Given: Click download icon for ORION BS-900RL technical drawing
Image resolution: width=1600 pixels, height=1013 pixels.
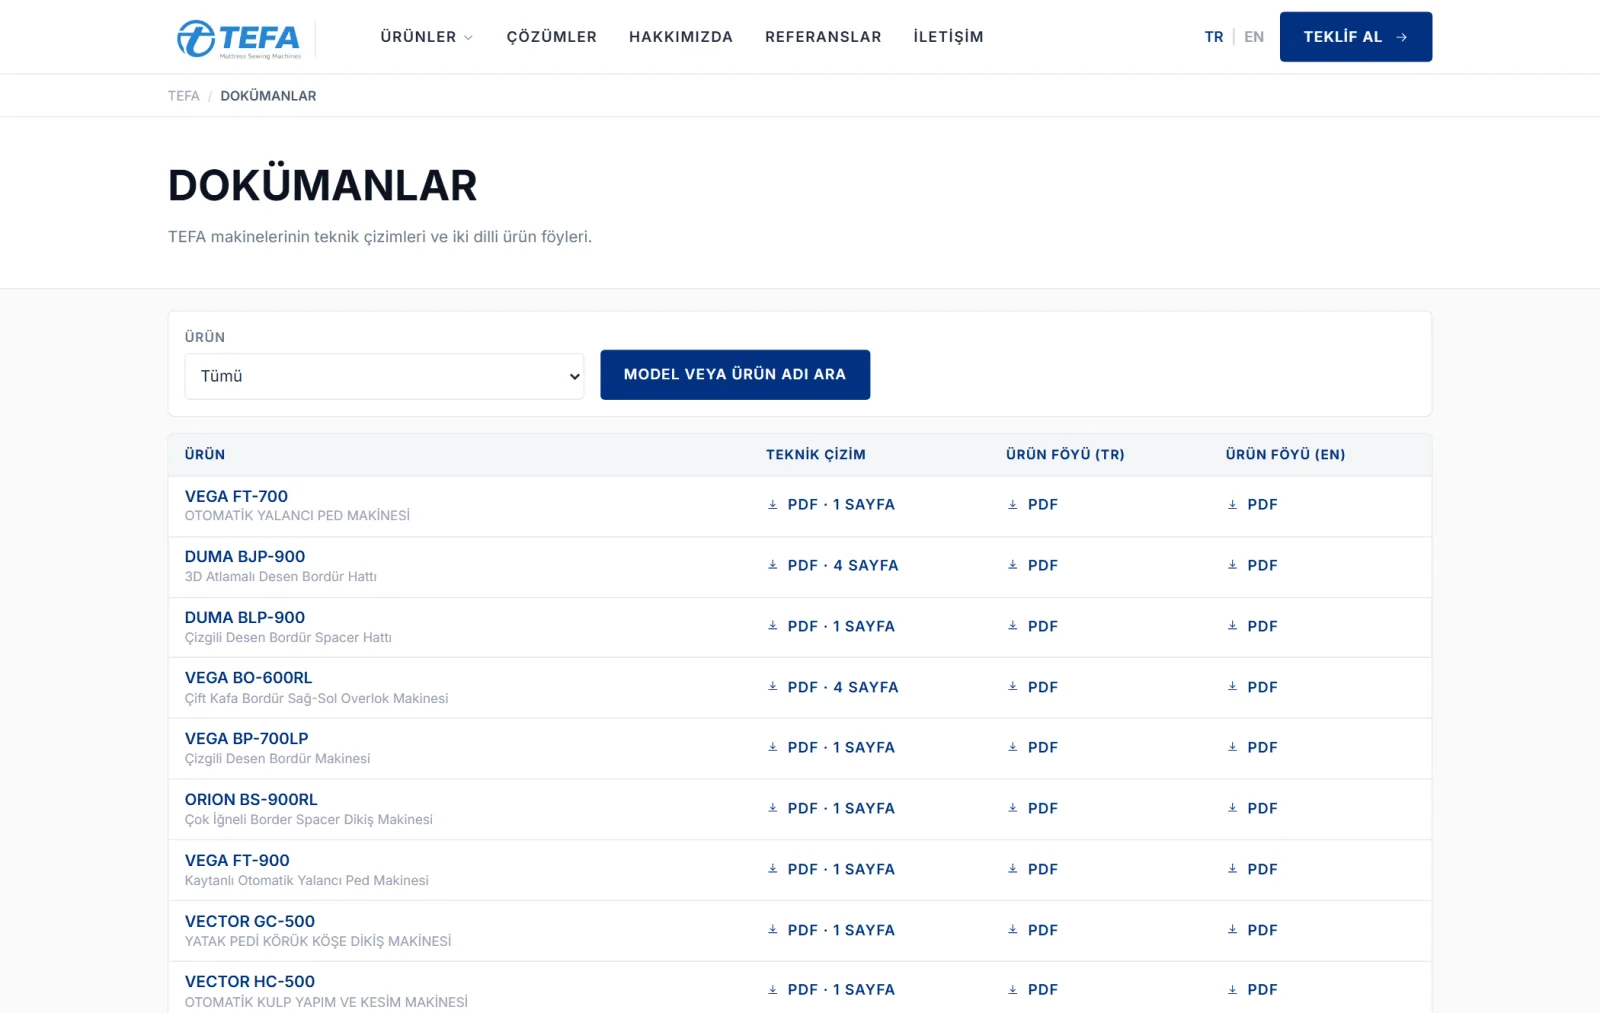Looking at the screenshot, I should point(773,808).
